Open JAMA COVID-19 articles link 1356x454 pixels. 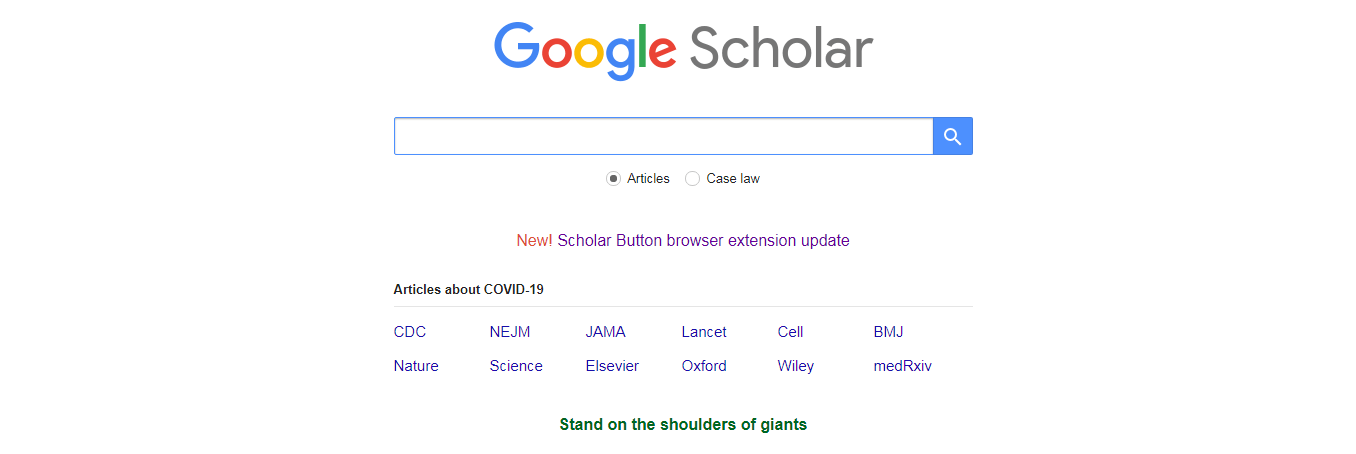pos(606,332)
